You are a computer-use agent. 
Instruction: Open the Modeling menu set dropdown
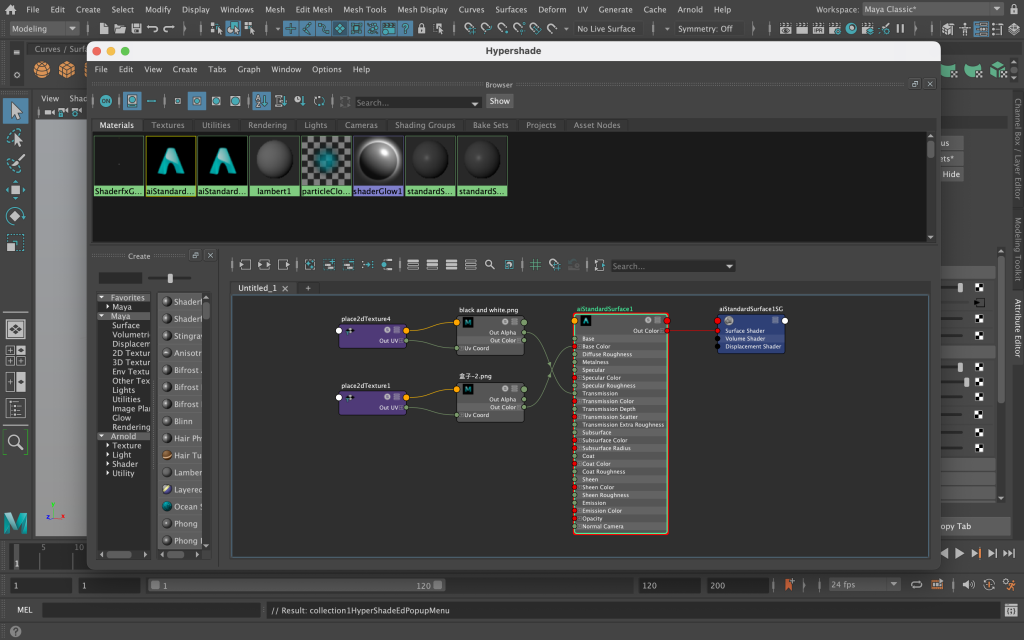pos(44,29)
